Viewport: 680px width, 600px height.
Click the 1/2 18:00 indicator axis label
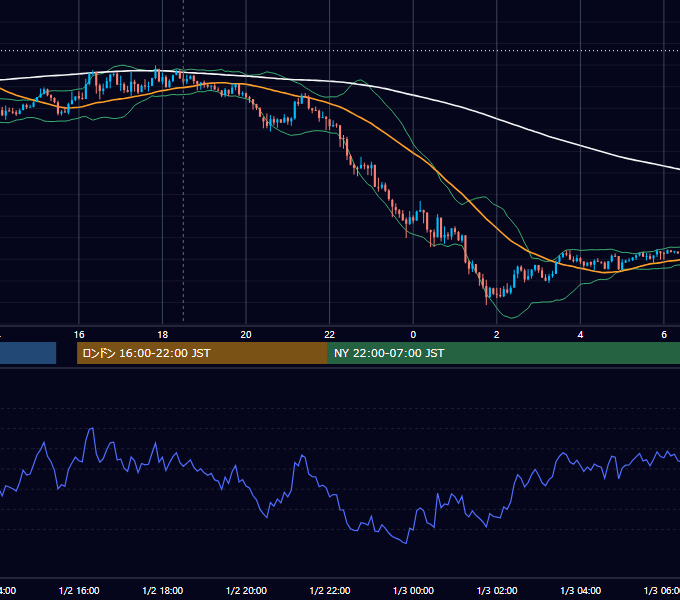pyautogui.click(x=163, y=590)
